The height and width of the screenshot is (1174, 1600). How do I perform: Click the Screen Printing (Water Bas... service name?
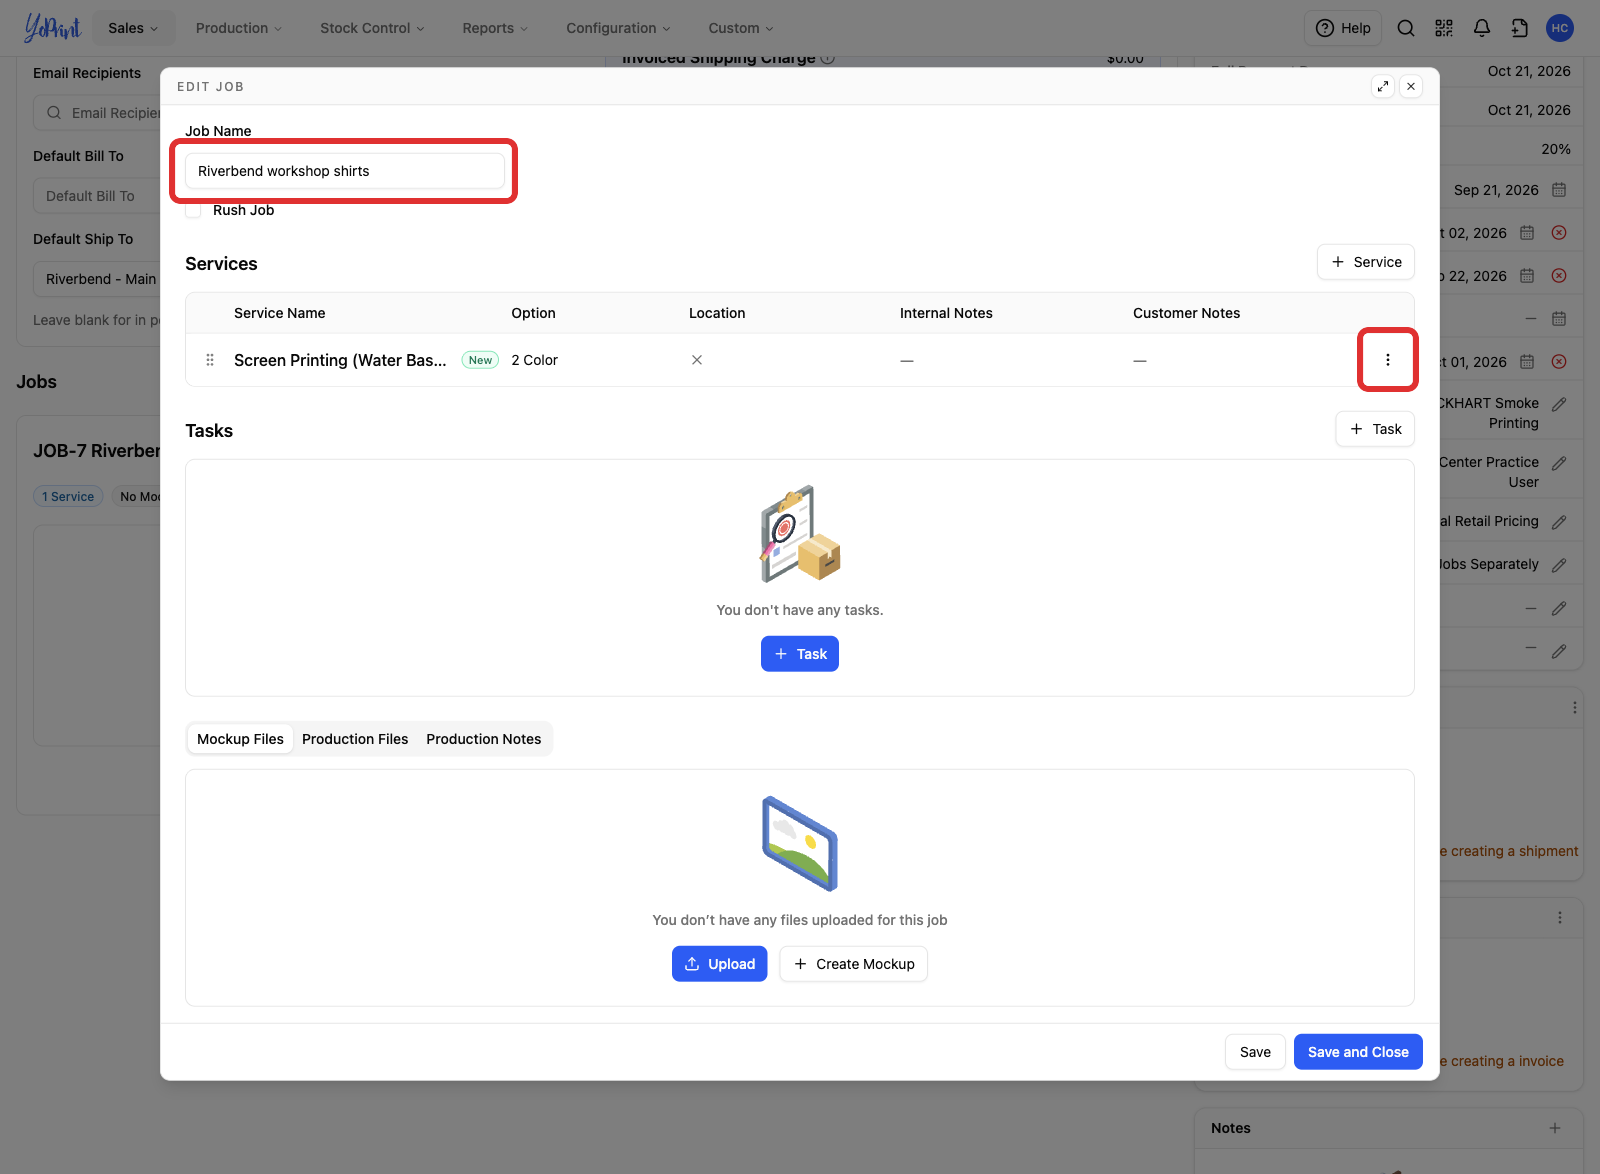[340, 360]
